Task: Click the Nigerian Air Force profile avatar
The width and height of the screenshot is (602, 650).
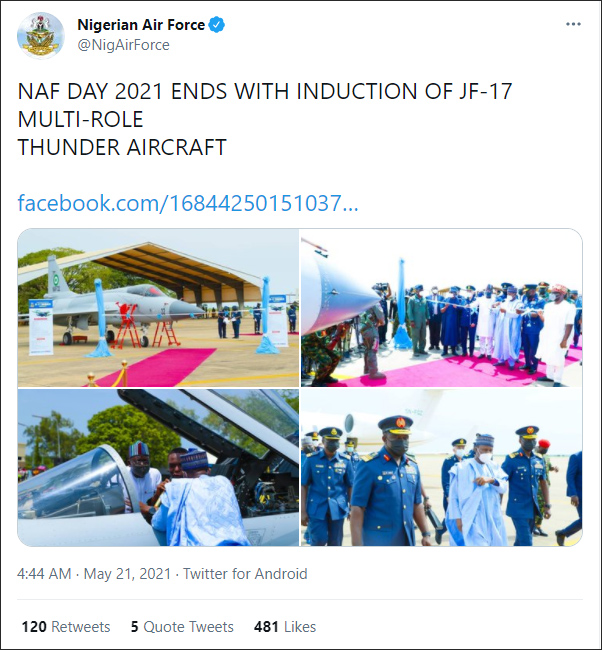Action: click(x=41, y=35)
